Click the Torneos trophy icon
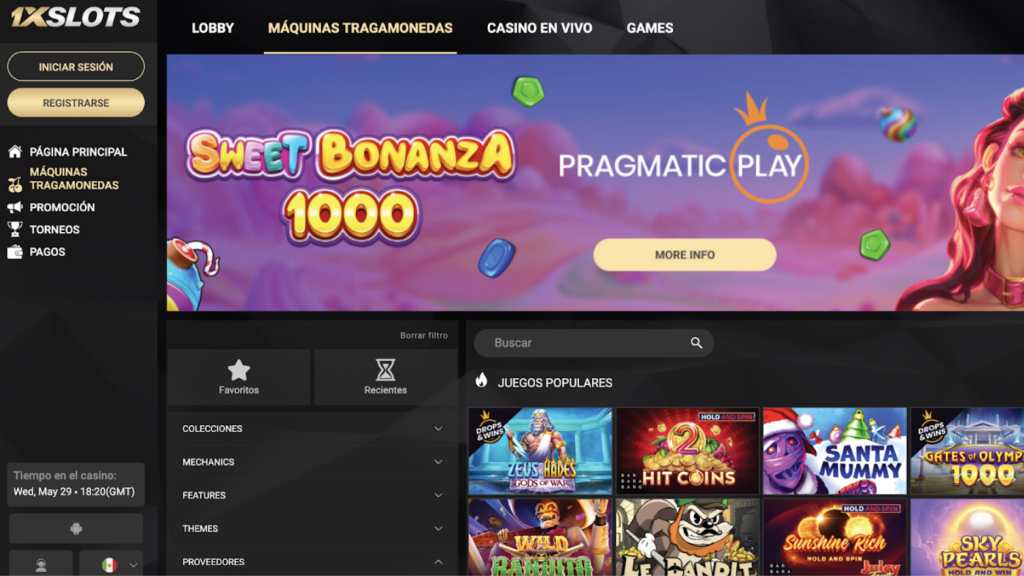The width and height of the screenshot is (1024, 576). pos(14,229)
